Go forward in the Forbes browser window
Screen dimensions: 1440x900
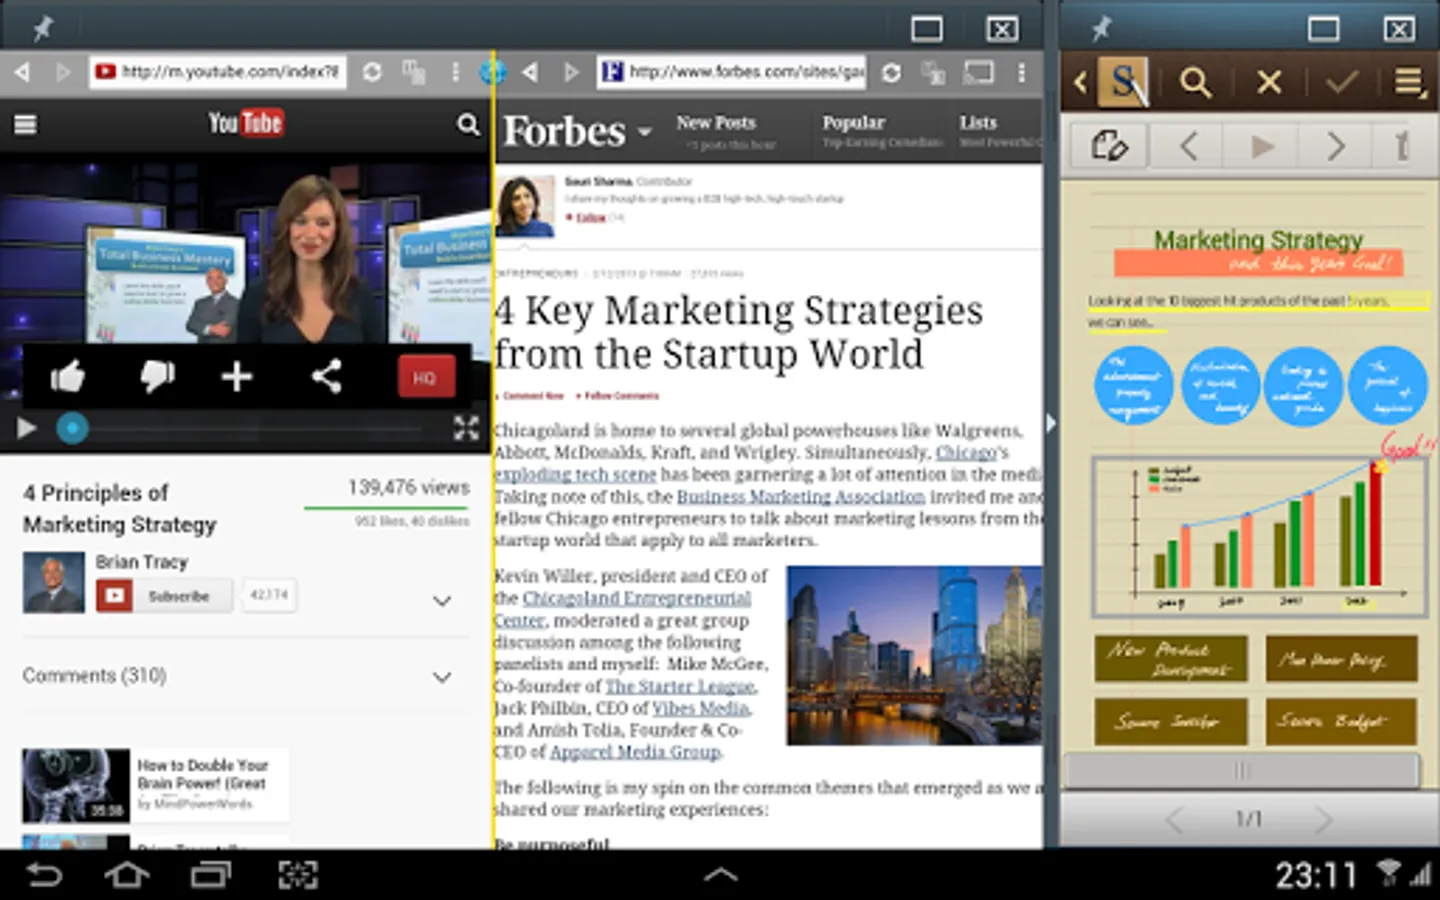click(571, 72)
